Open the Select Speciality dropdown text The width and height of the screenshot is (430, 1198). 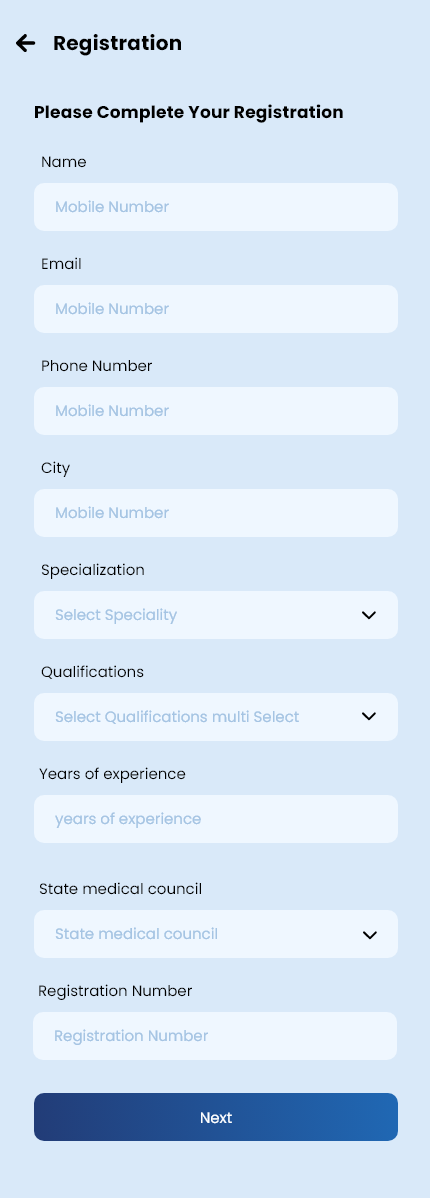[116, 615]
